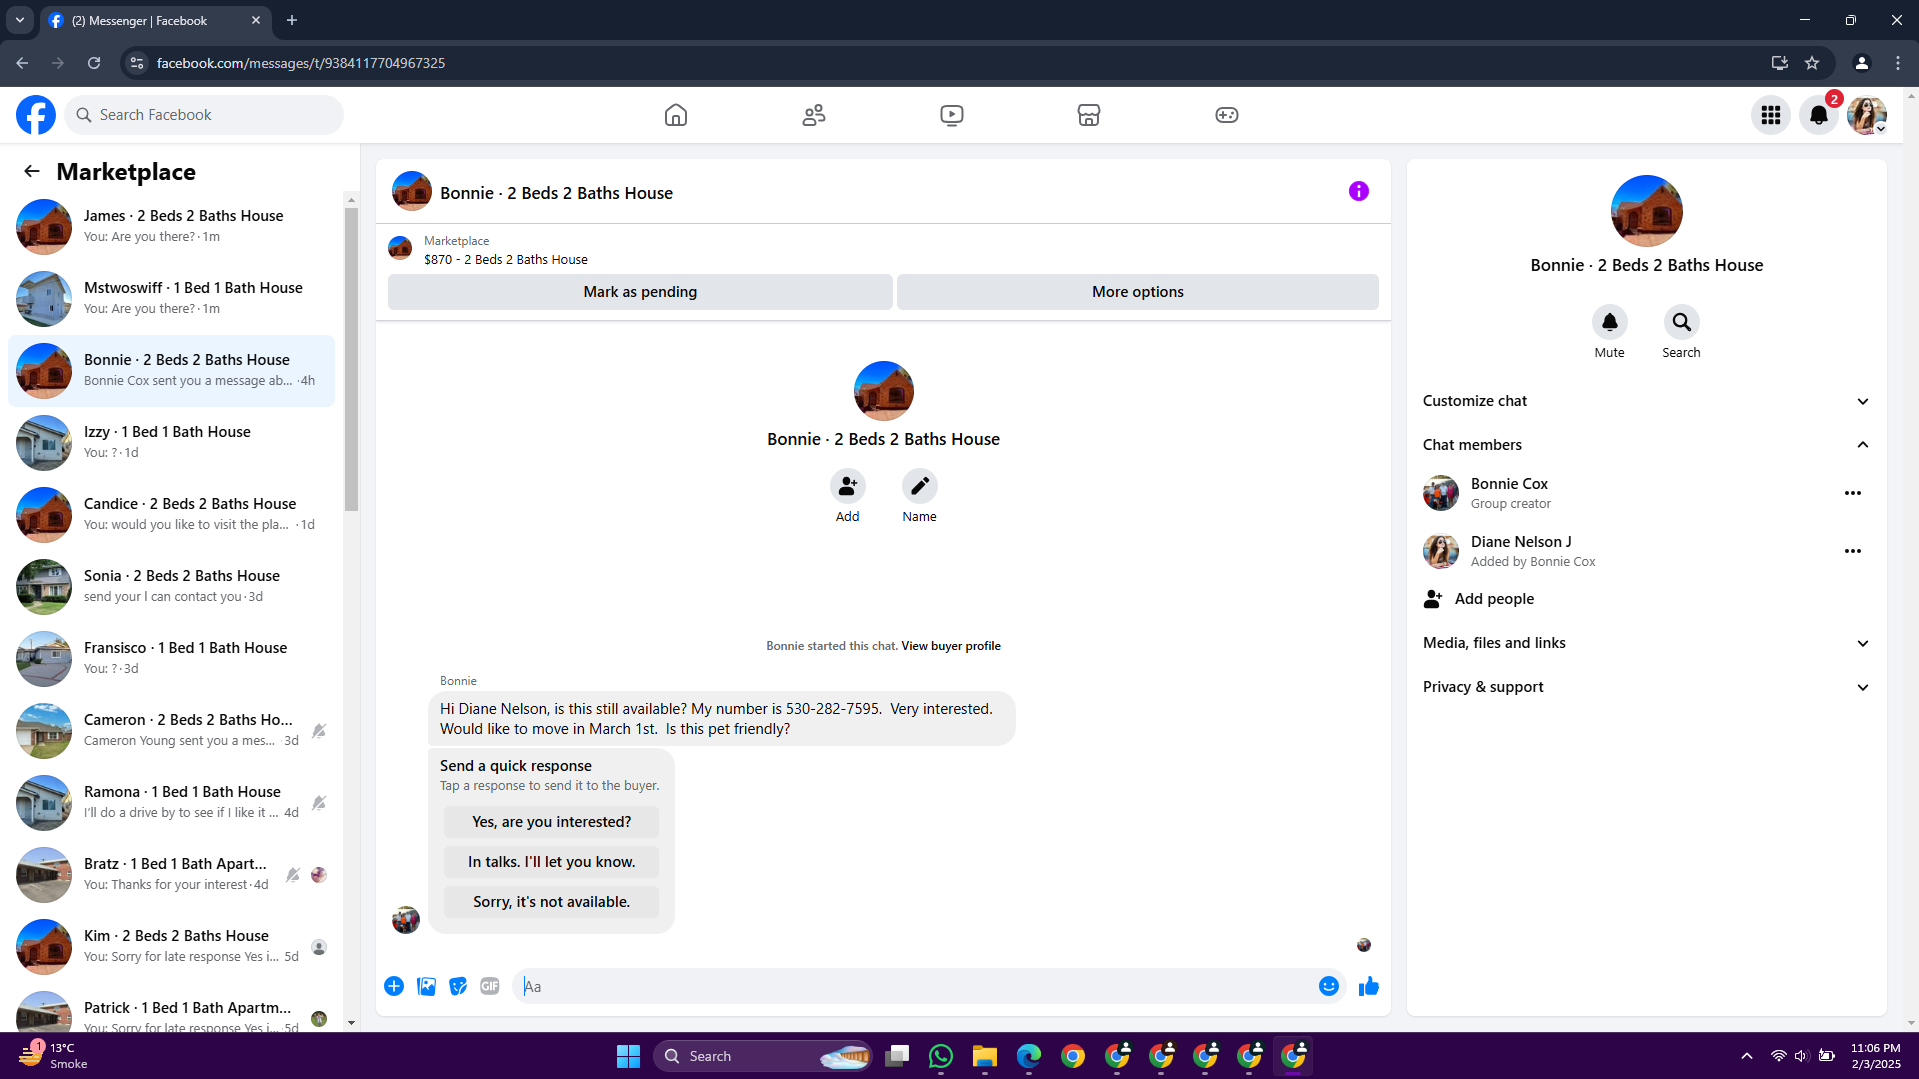Show hidden system tray icons
The image size is (1919, 1079).
[x=1747, y=1056]
